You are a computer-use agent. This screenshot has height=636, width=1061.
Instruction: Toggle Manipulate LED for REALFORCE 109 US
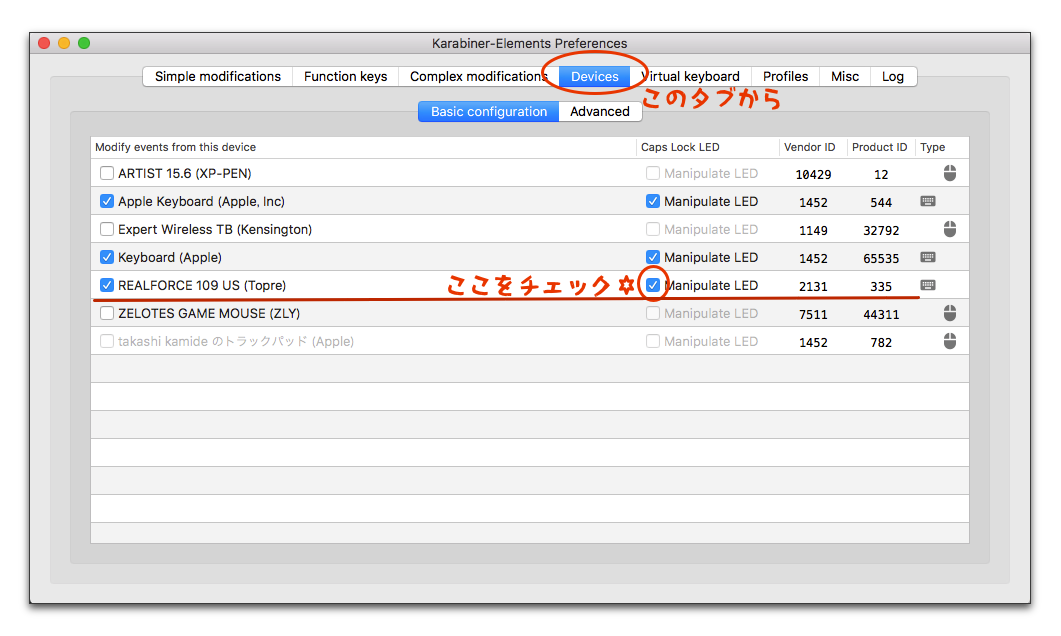(652, 285)
